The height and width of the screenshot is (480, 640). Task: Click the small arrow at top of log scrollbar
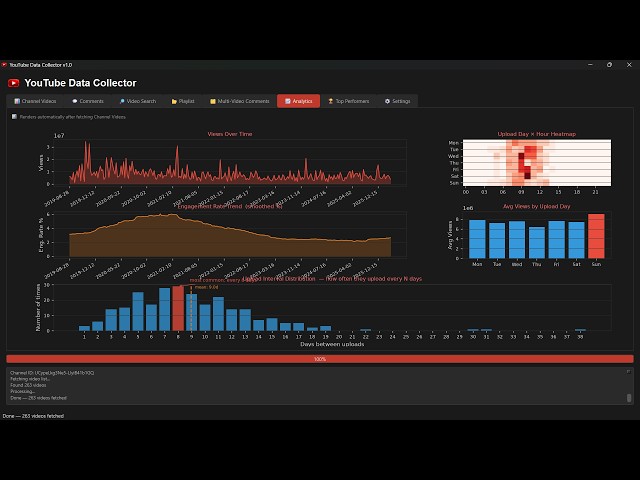click(x=629, y=371)
